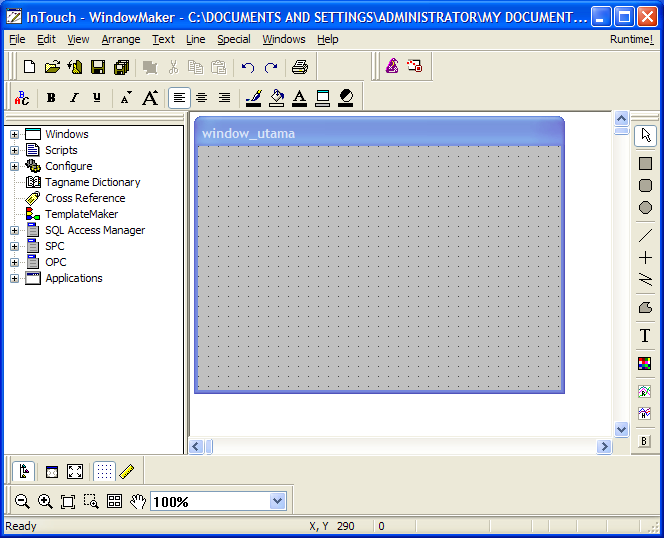Select the Rounded Rectangle tool

[x=645, y=186]
